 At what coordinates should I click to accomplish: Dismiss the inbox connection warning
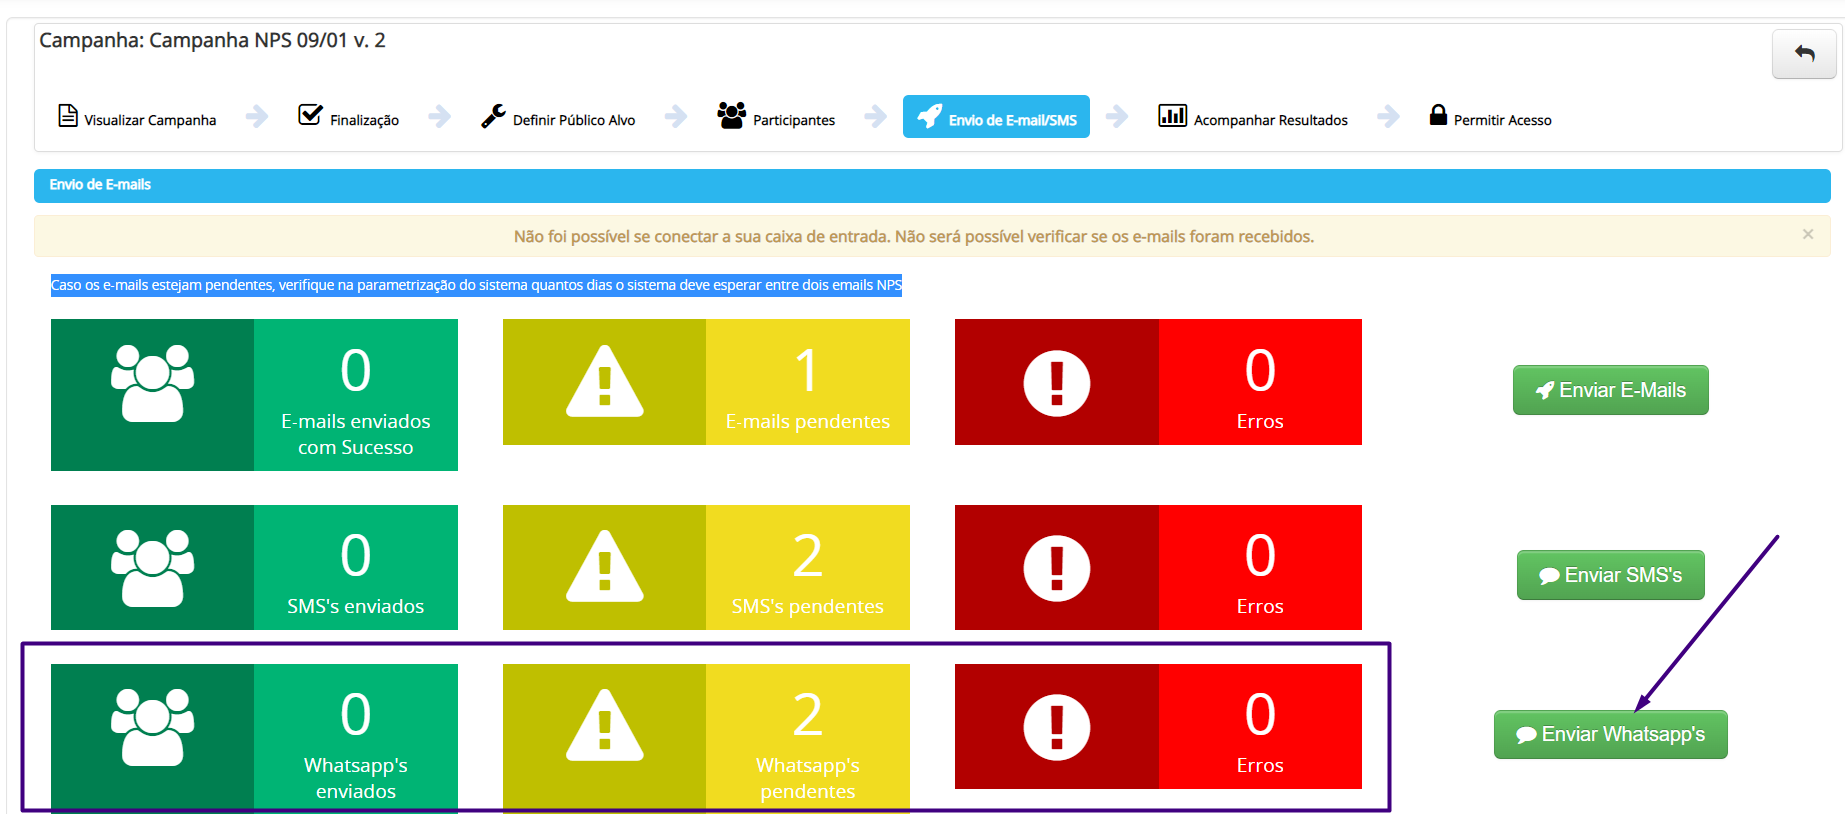tap(1808, 234)
